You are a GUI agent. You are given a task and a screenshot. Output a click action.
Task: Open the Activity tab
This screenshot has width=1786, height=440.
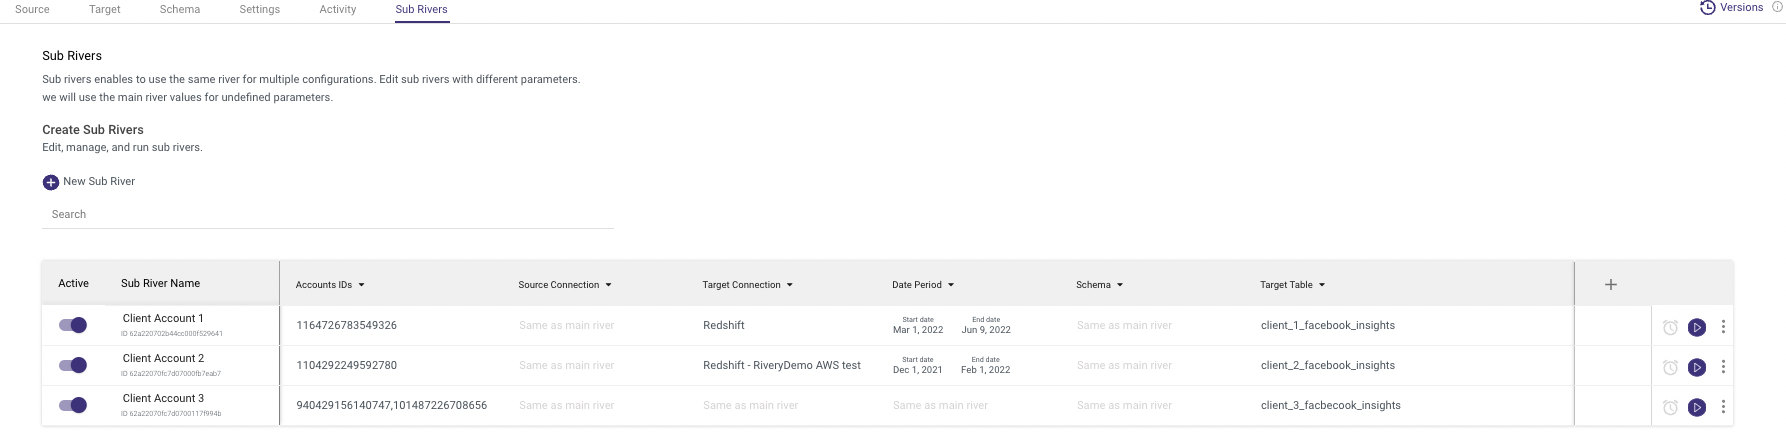[x=337, y=9]
